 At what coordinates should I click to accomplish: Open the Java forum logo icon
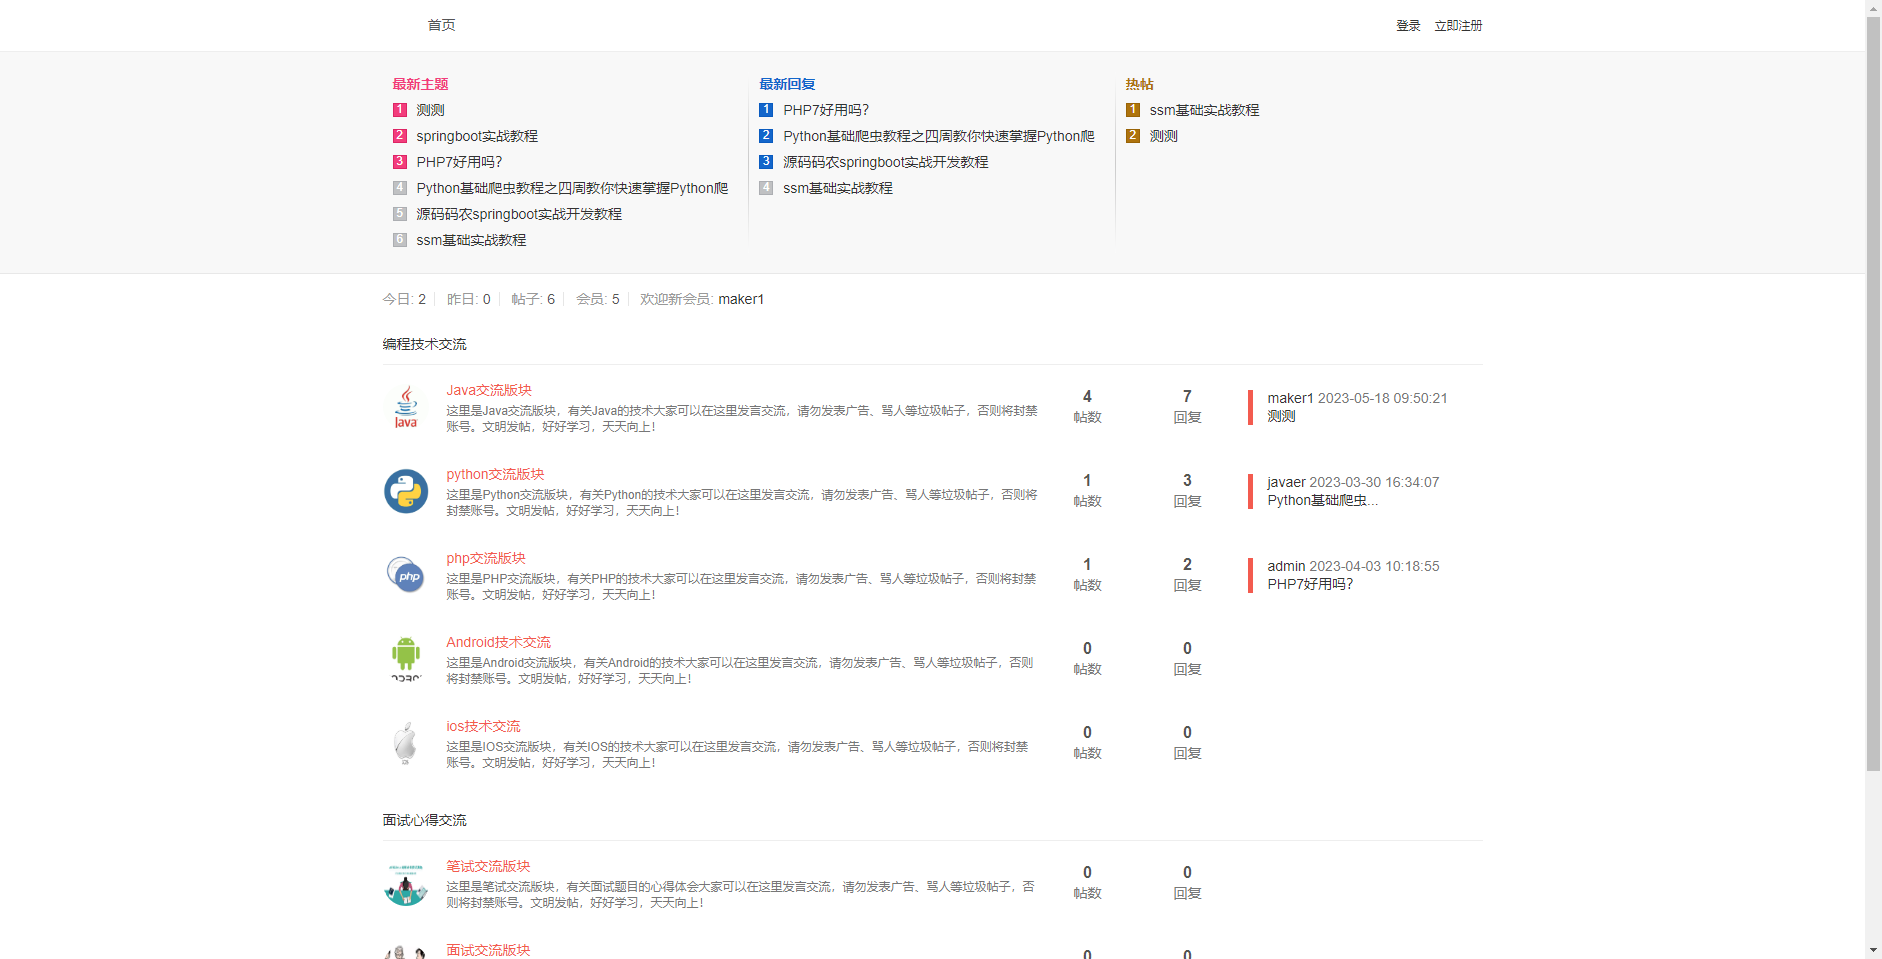[406, 407]
